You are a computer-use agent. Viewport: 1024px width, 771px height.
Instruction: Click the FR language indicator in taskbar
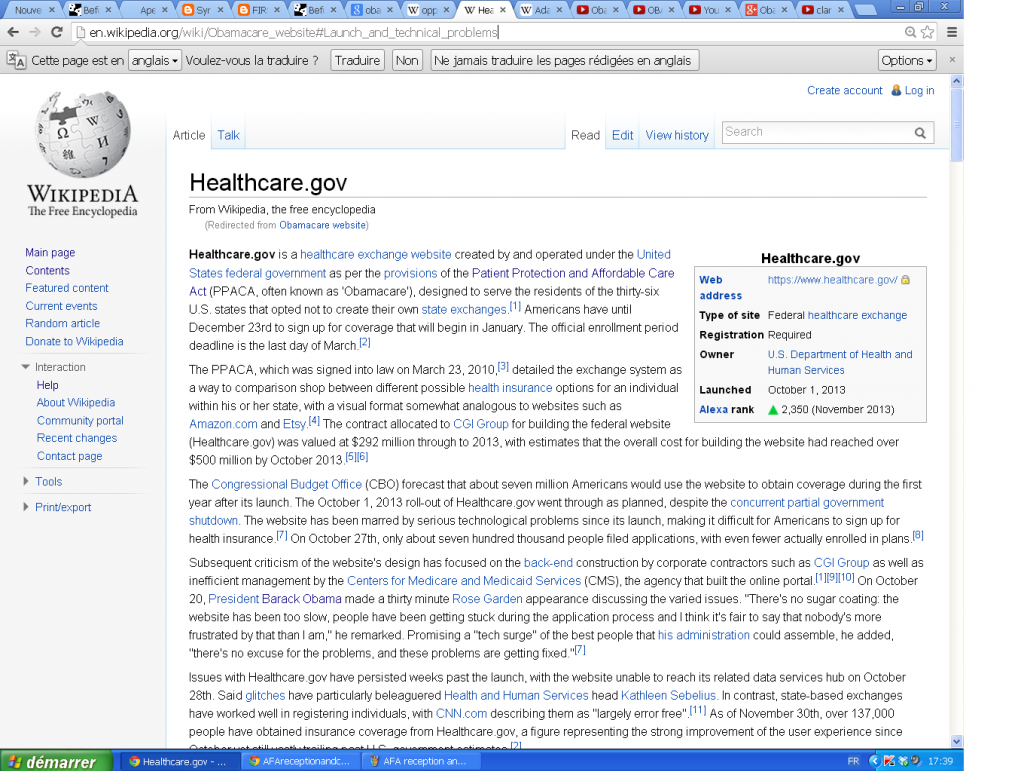(853, 761)
